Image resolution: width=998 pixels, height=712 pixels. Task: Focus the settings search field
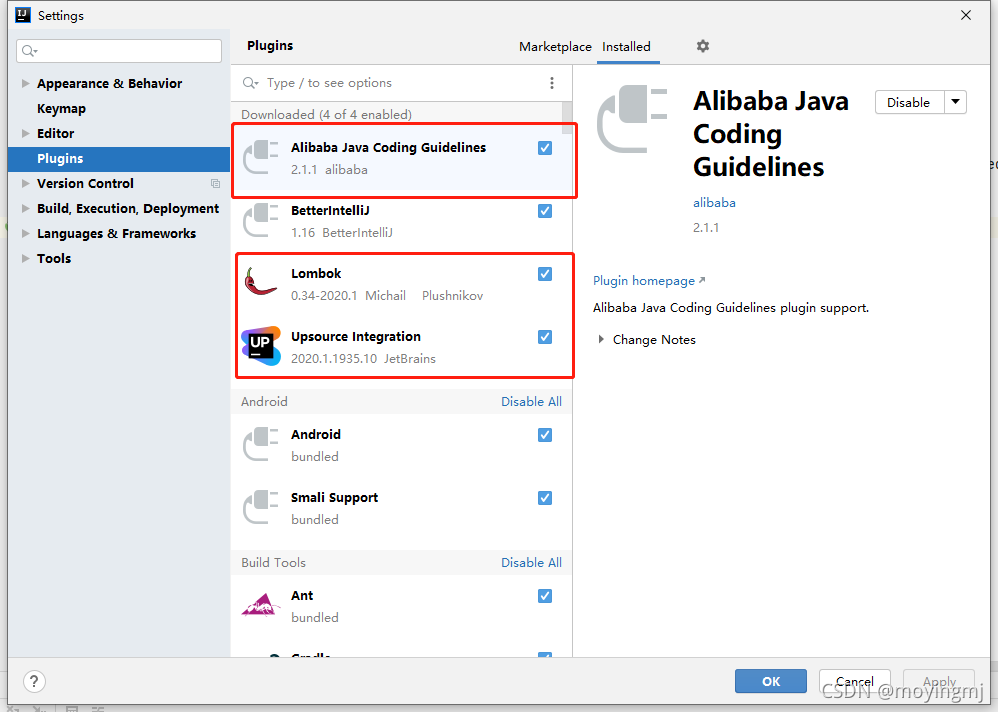[119, 51]
